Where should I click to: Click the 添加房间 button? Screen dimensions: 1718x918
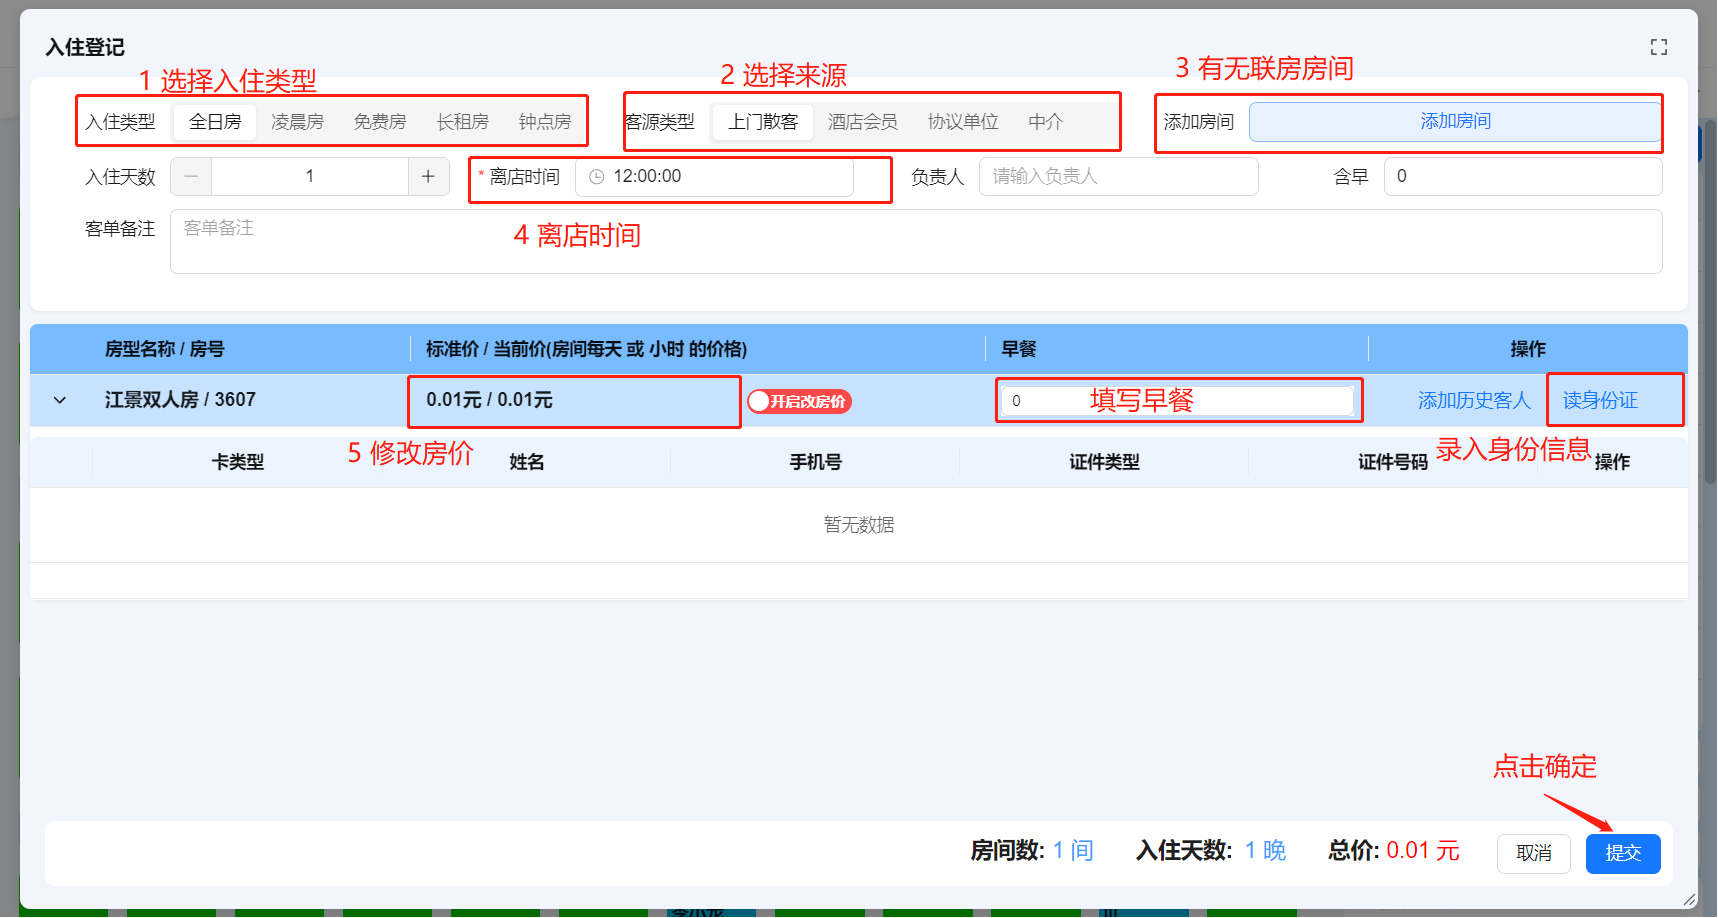[1454, 122]
